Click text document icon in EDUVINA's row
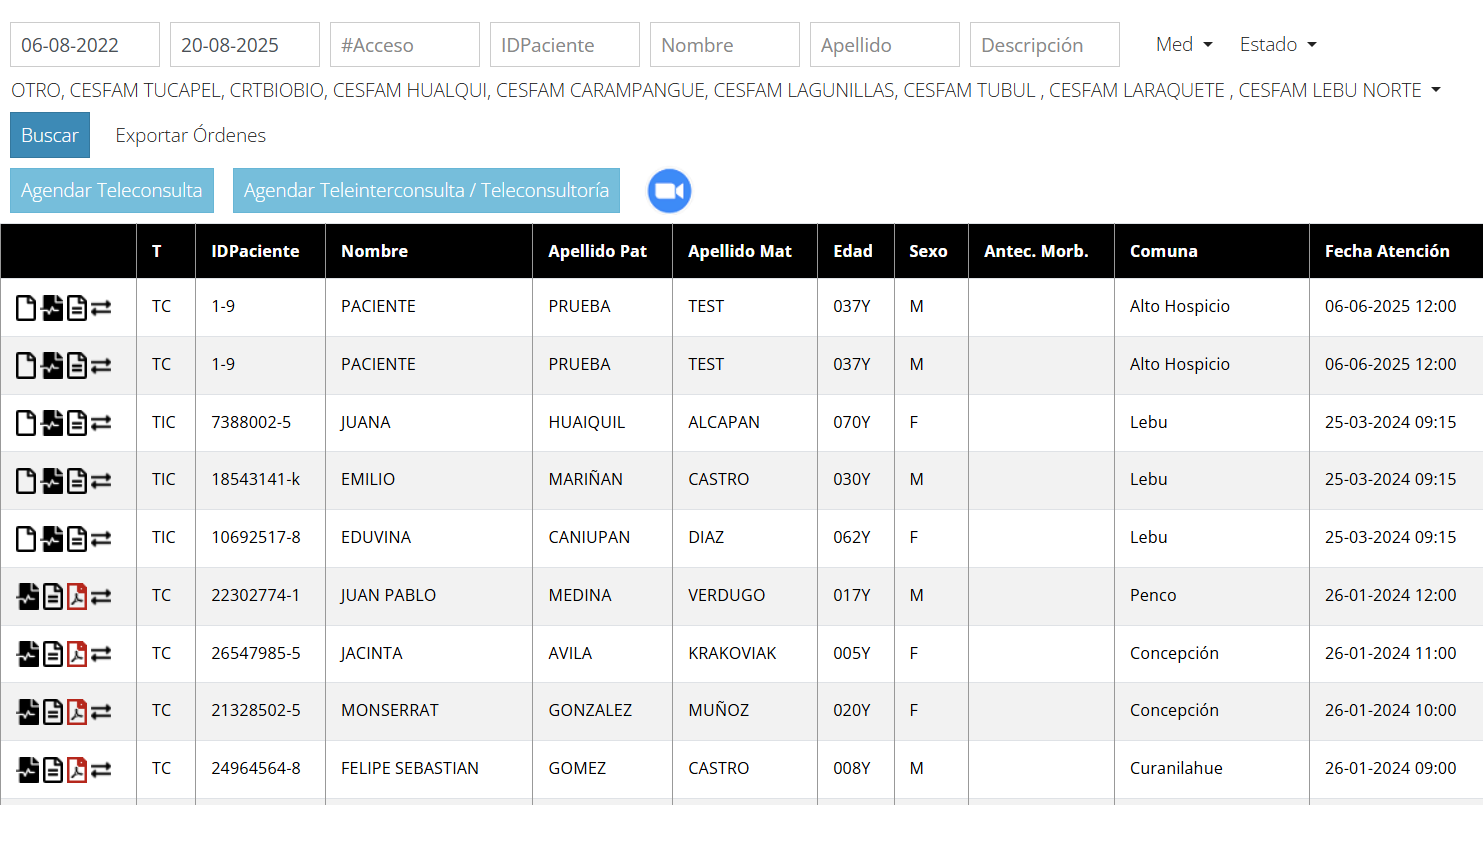The height and width of the screenshot is (845, 1483). pos(77,539)
